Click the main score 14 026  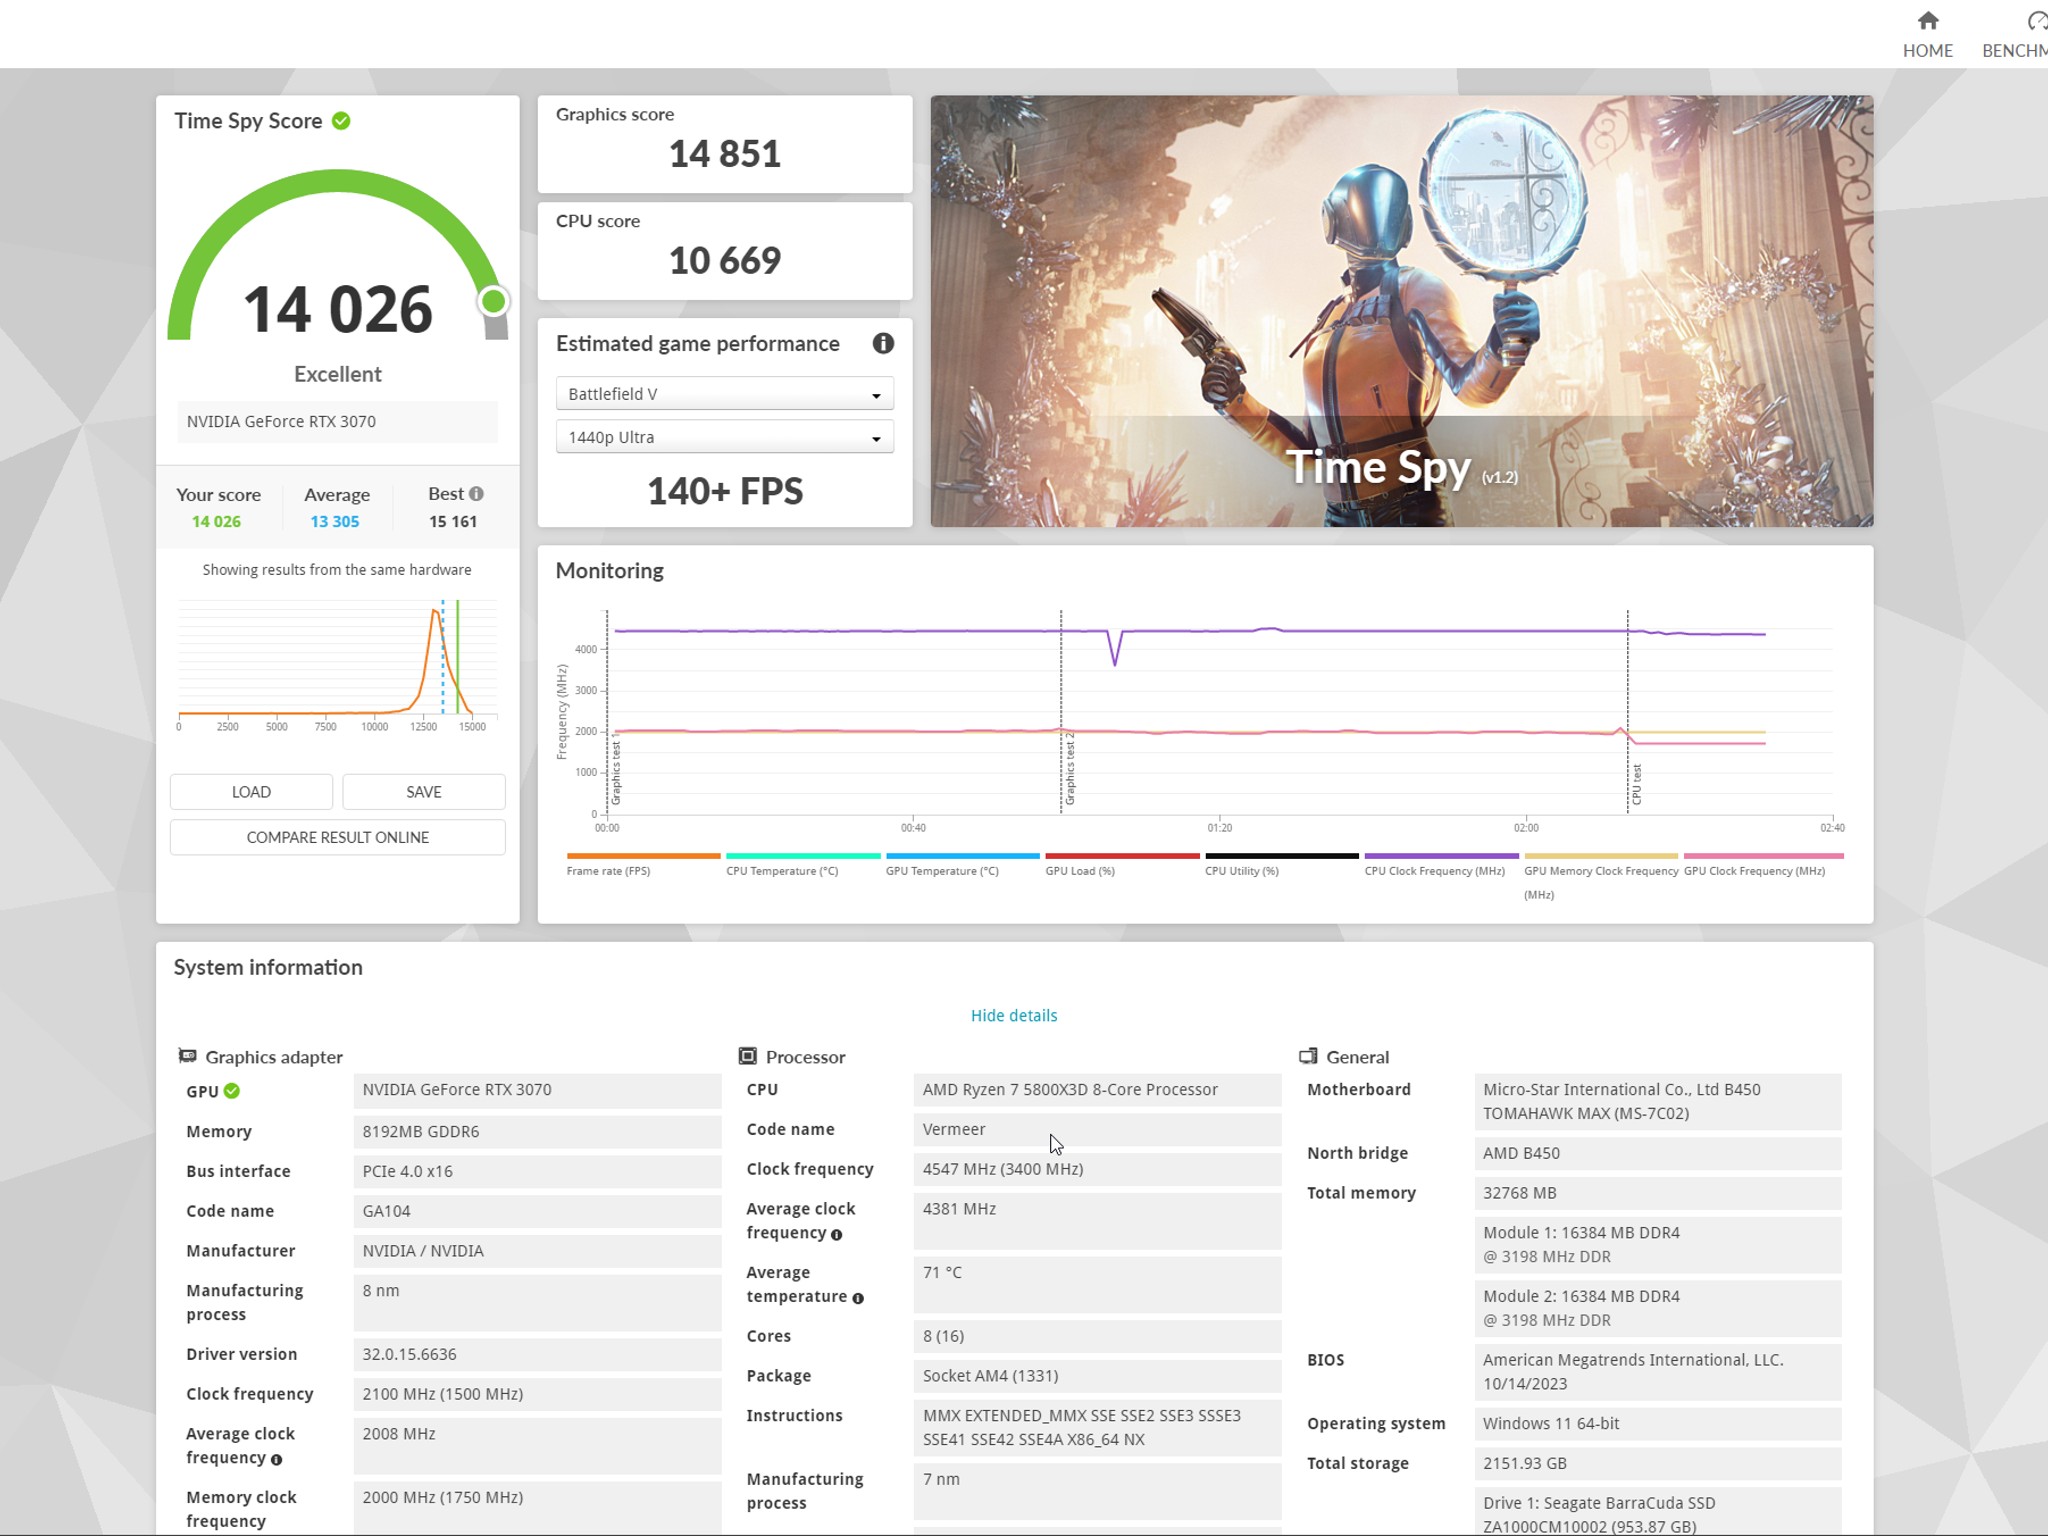tap(338, 309)
